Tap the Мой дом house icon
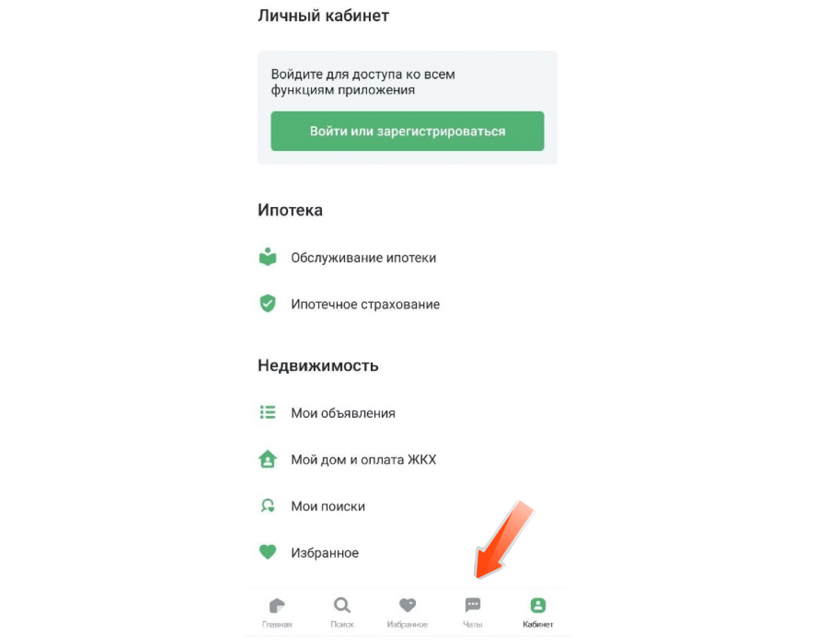 (268, 459)
